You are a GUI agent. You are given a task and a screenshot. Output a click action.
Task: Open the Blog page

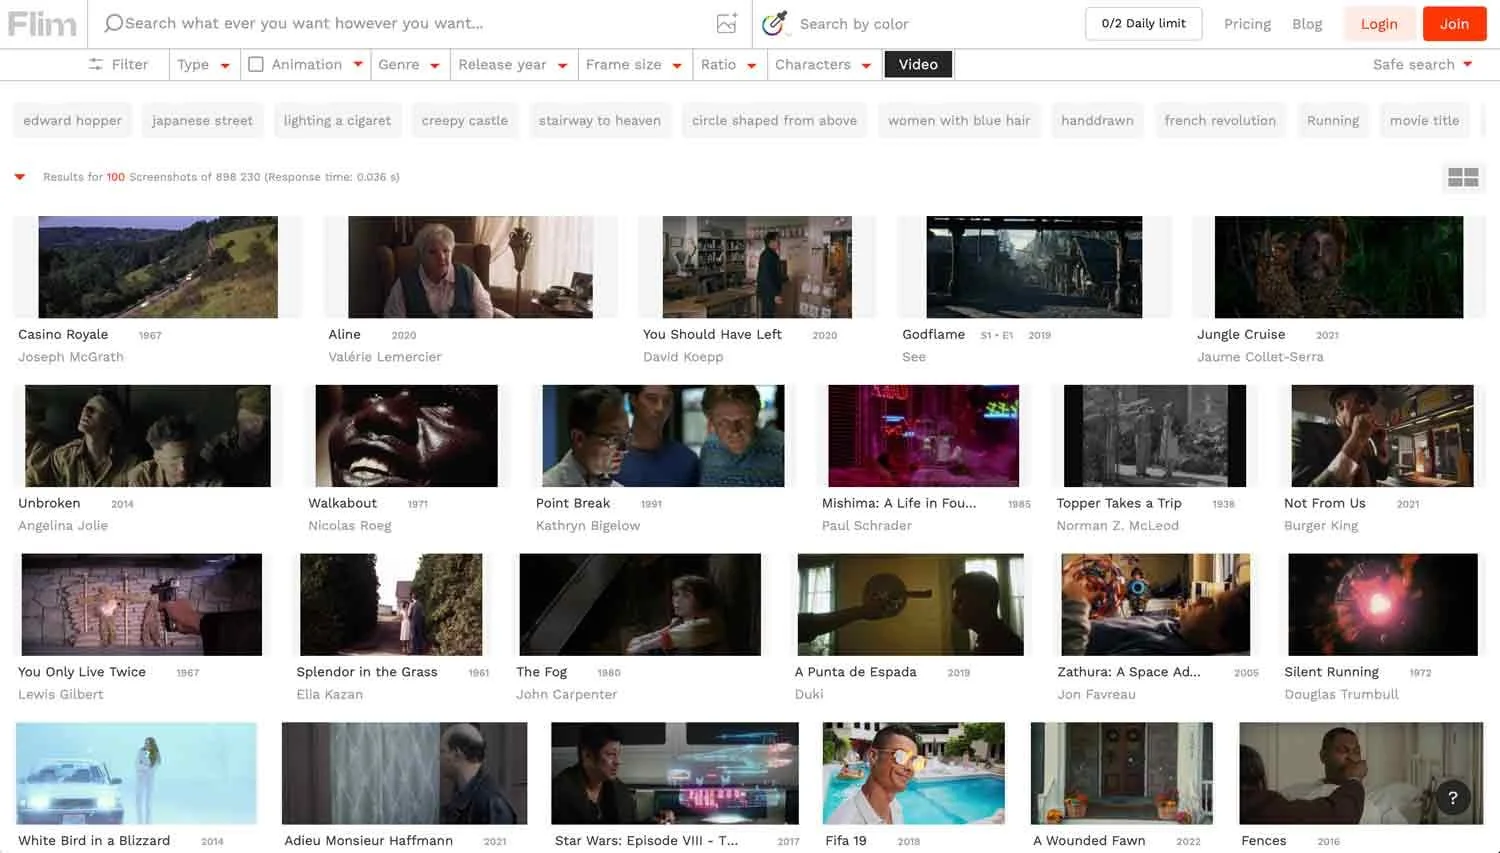1307,24
